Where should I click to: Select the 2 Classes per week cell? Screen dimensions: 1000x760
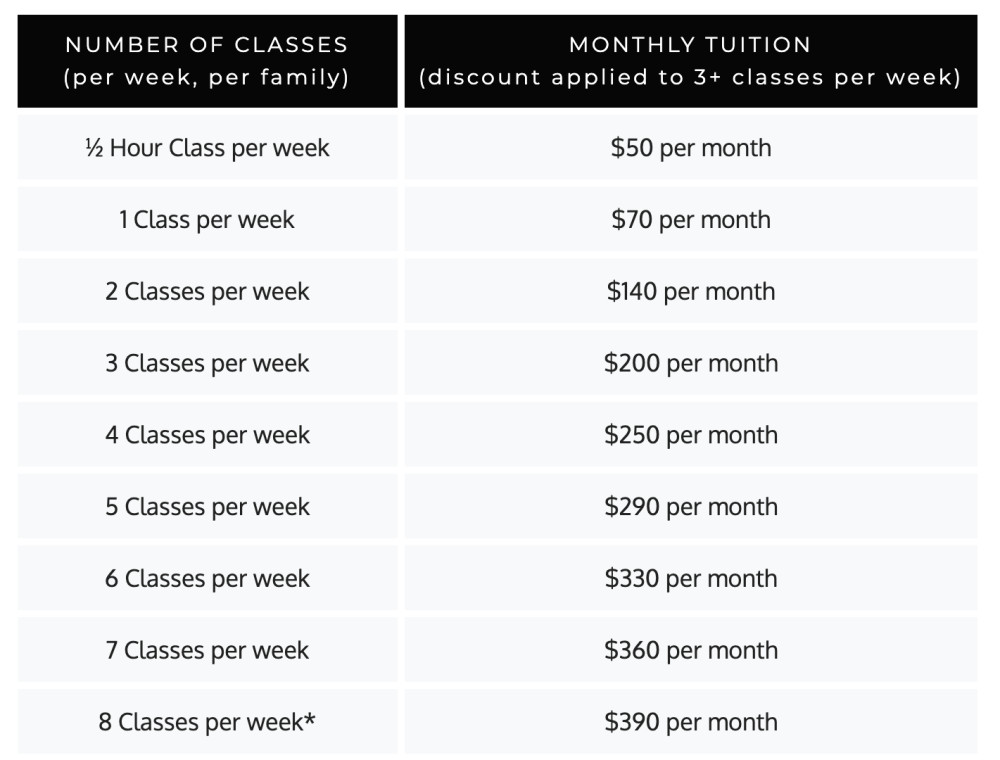point(207,291)
